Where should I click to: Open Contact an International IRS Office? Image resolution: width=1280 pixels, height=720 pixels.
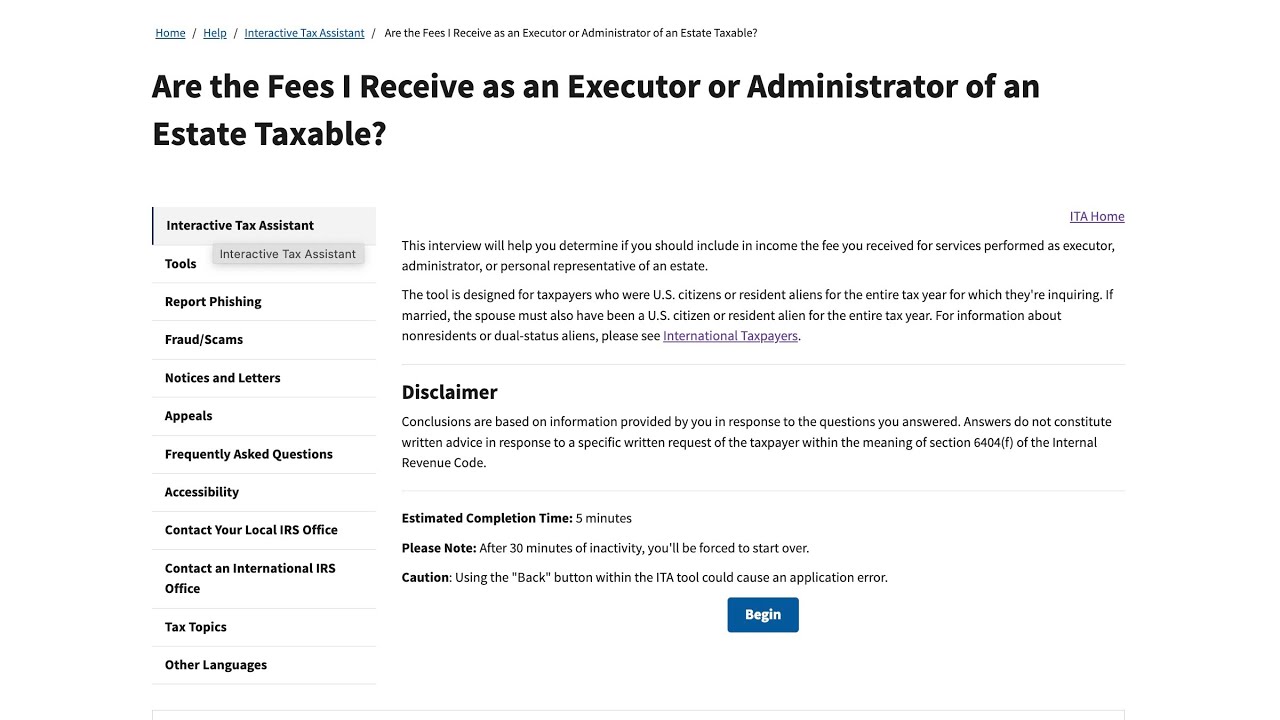[x=250, y=578]
